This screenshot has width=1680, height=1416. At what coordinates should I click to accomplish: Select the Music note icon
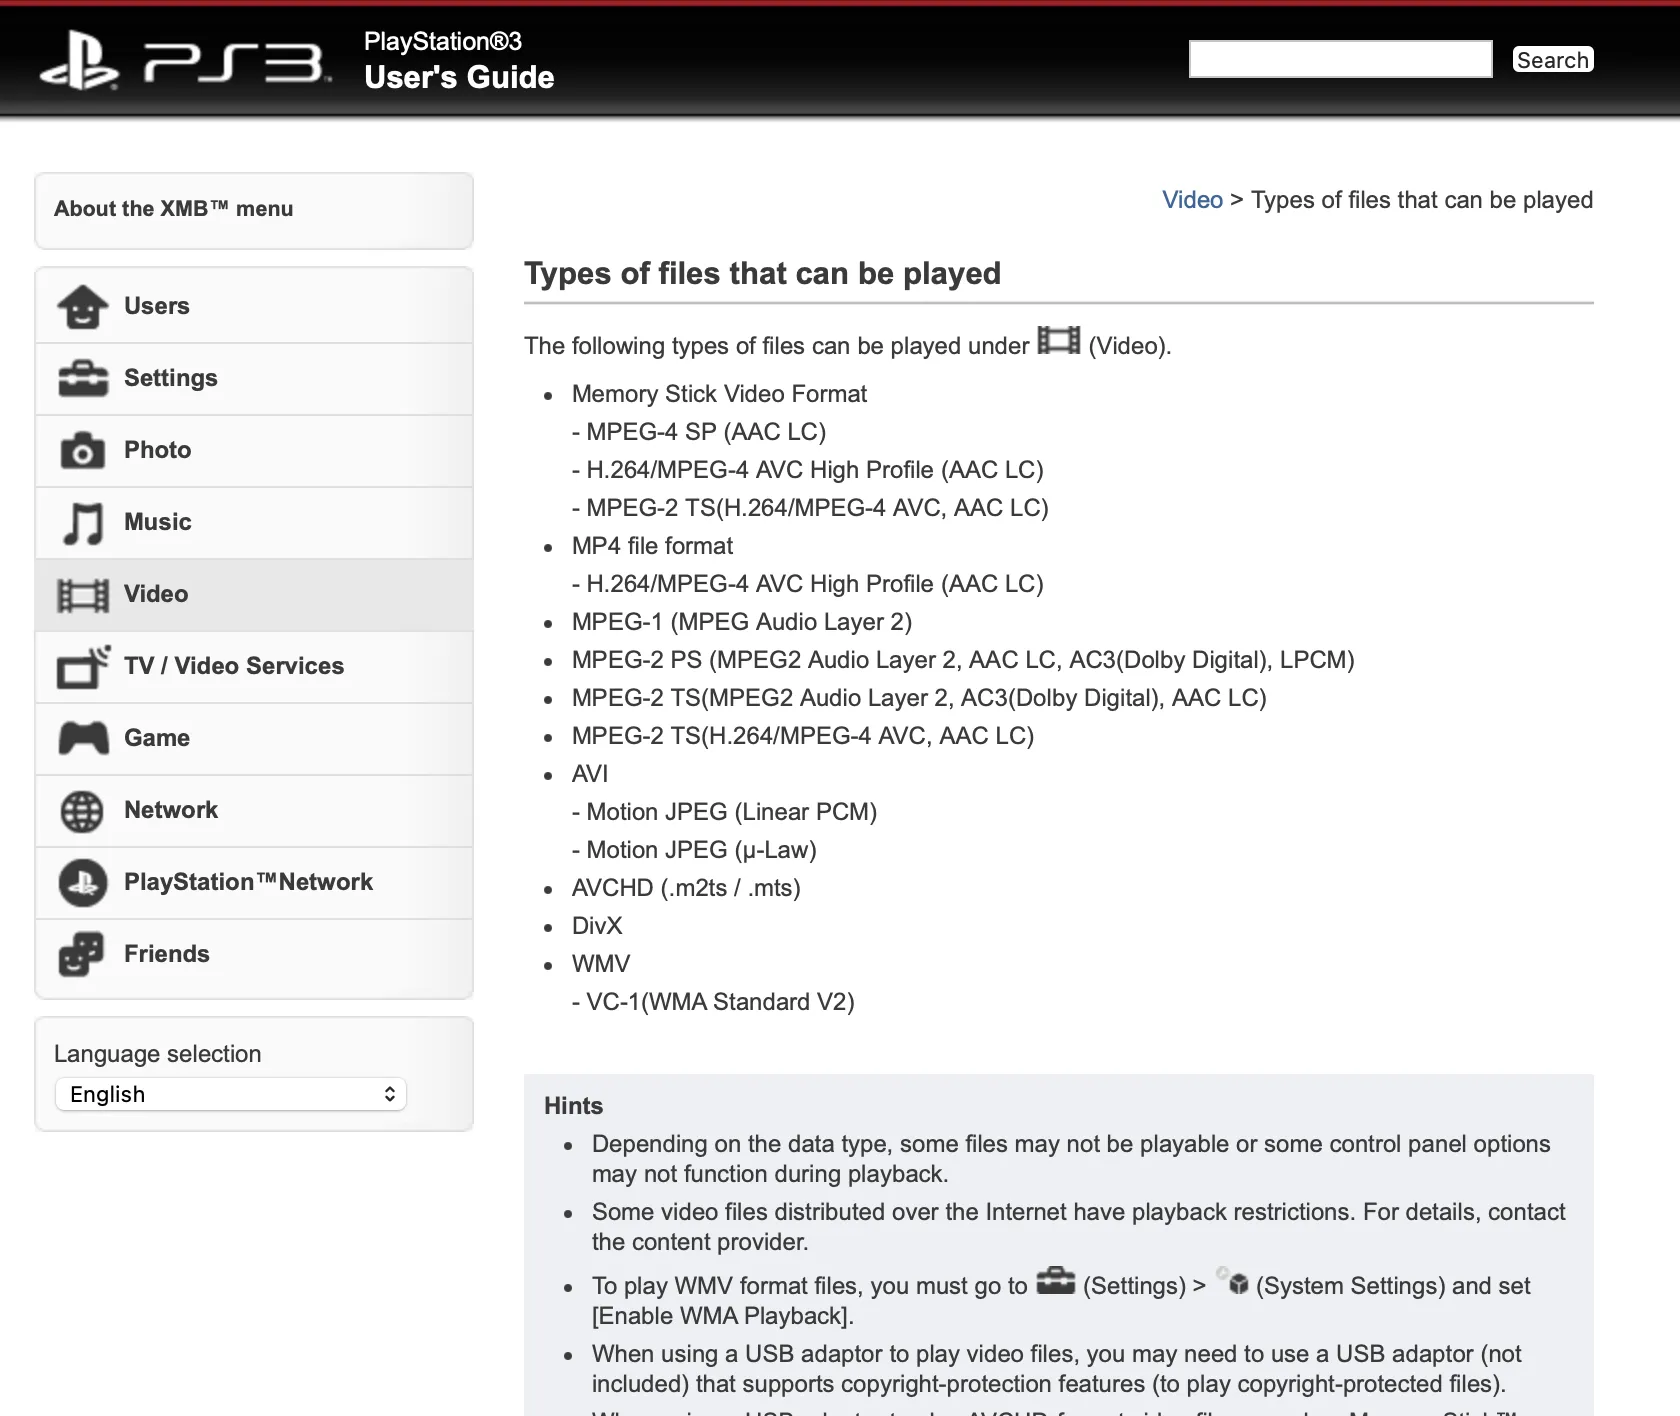[84, 522]
